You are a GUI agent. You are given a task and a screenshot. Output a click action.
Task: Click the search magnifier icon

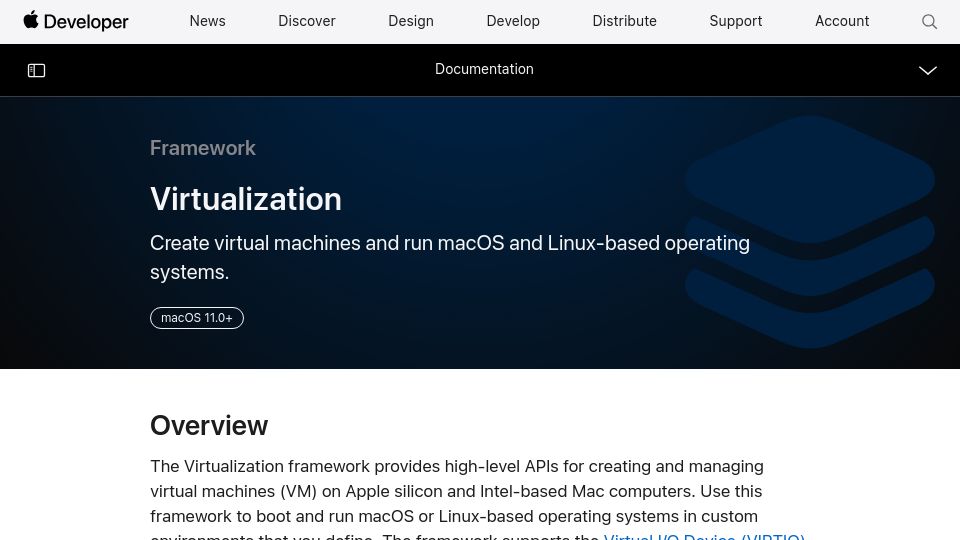click(x=929, y=21)
